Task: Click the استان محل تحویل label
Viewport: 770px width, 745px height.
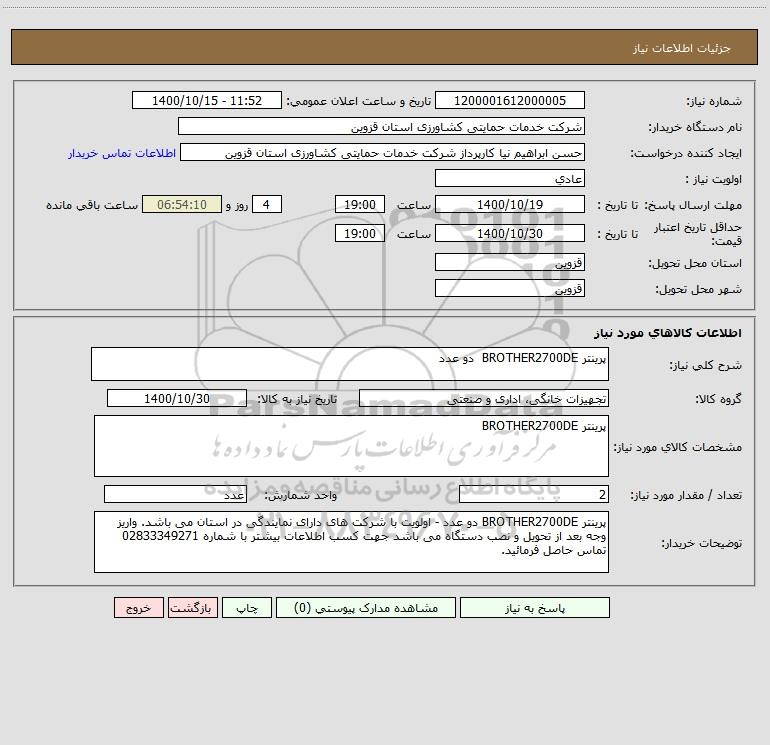Action: coord(695,263)
